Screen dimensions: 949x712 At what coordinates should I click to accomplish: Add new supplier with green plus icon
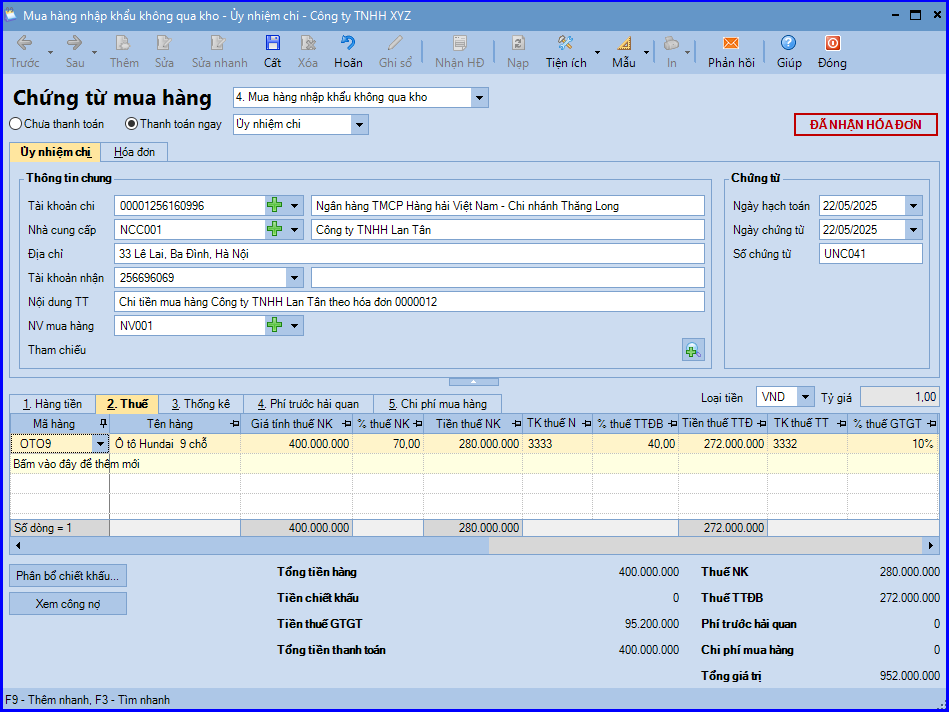point(275,229)
